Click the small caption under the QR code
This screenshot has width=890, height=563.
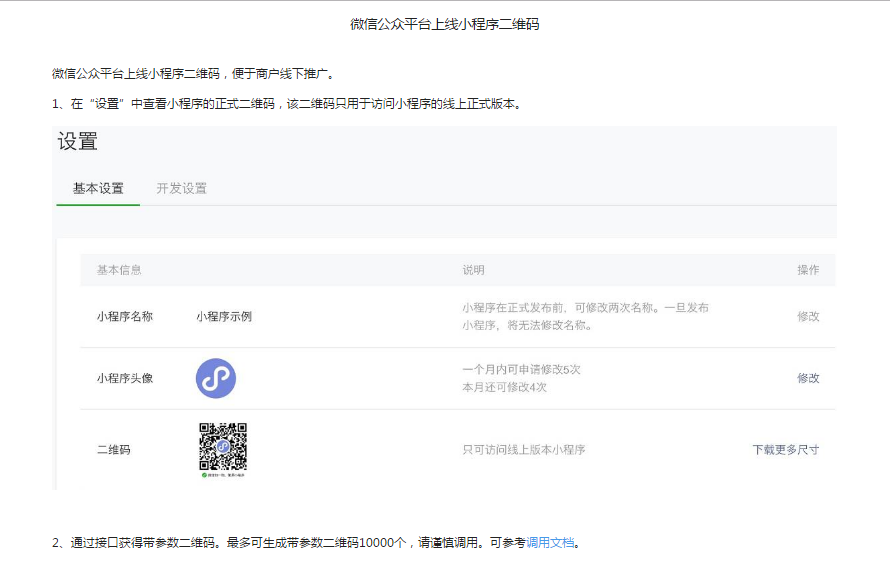(222, 476)
